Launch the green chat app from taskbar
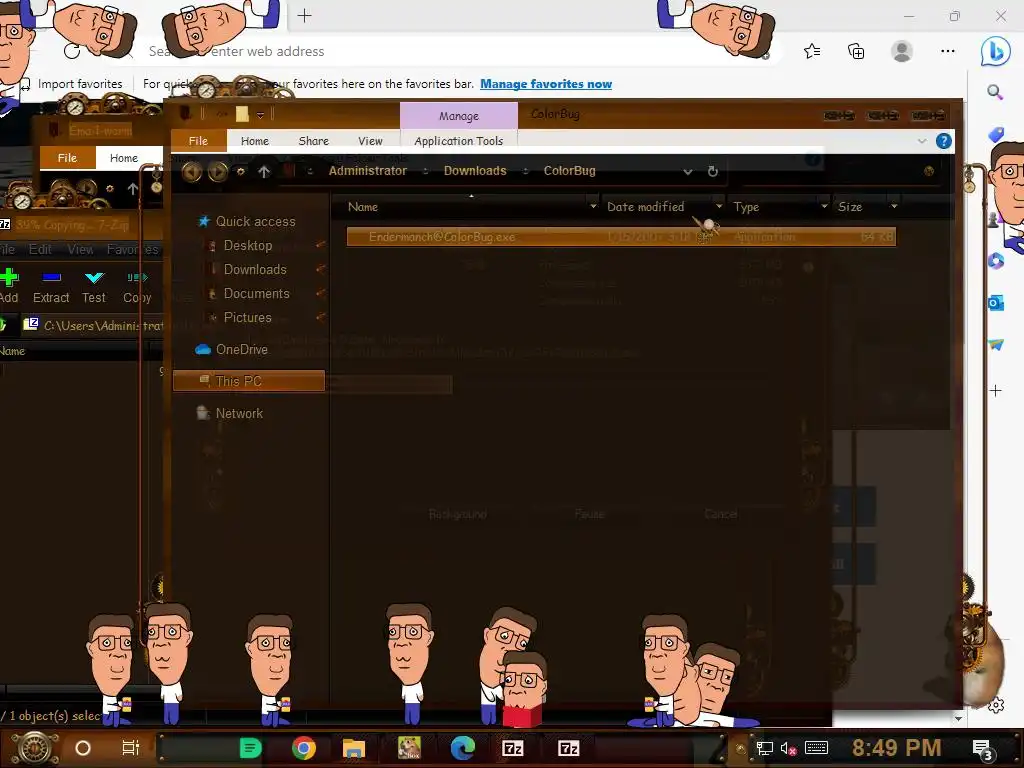Image resolution: width=1024 pixels, height=768 pixels. (x=251, y=748)
